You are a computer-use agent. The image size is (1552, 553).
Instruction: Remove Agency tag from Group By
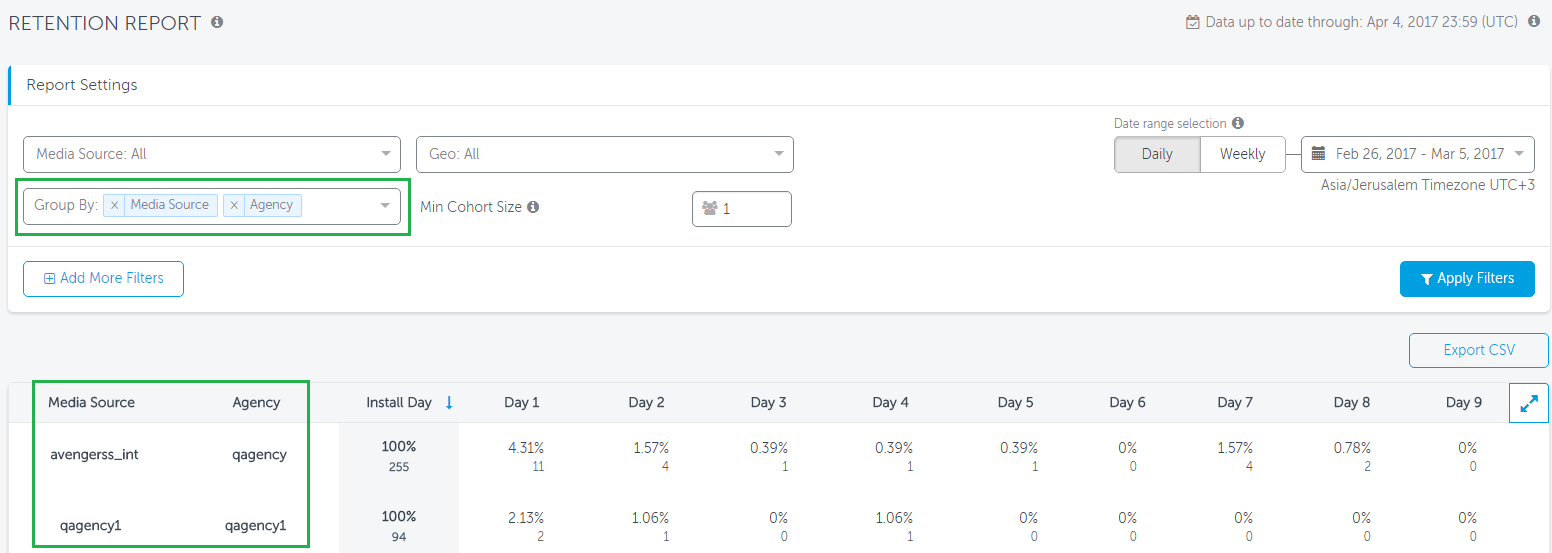click(234, 205)
